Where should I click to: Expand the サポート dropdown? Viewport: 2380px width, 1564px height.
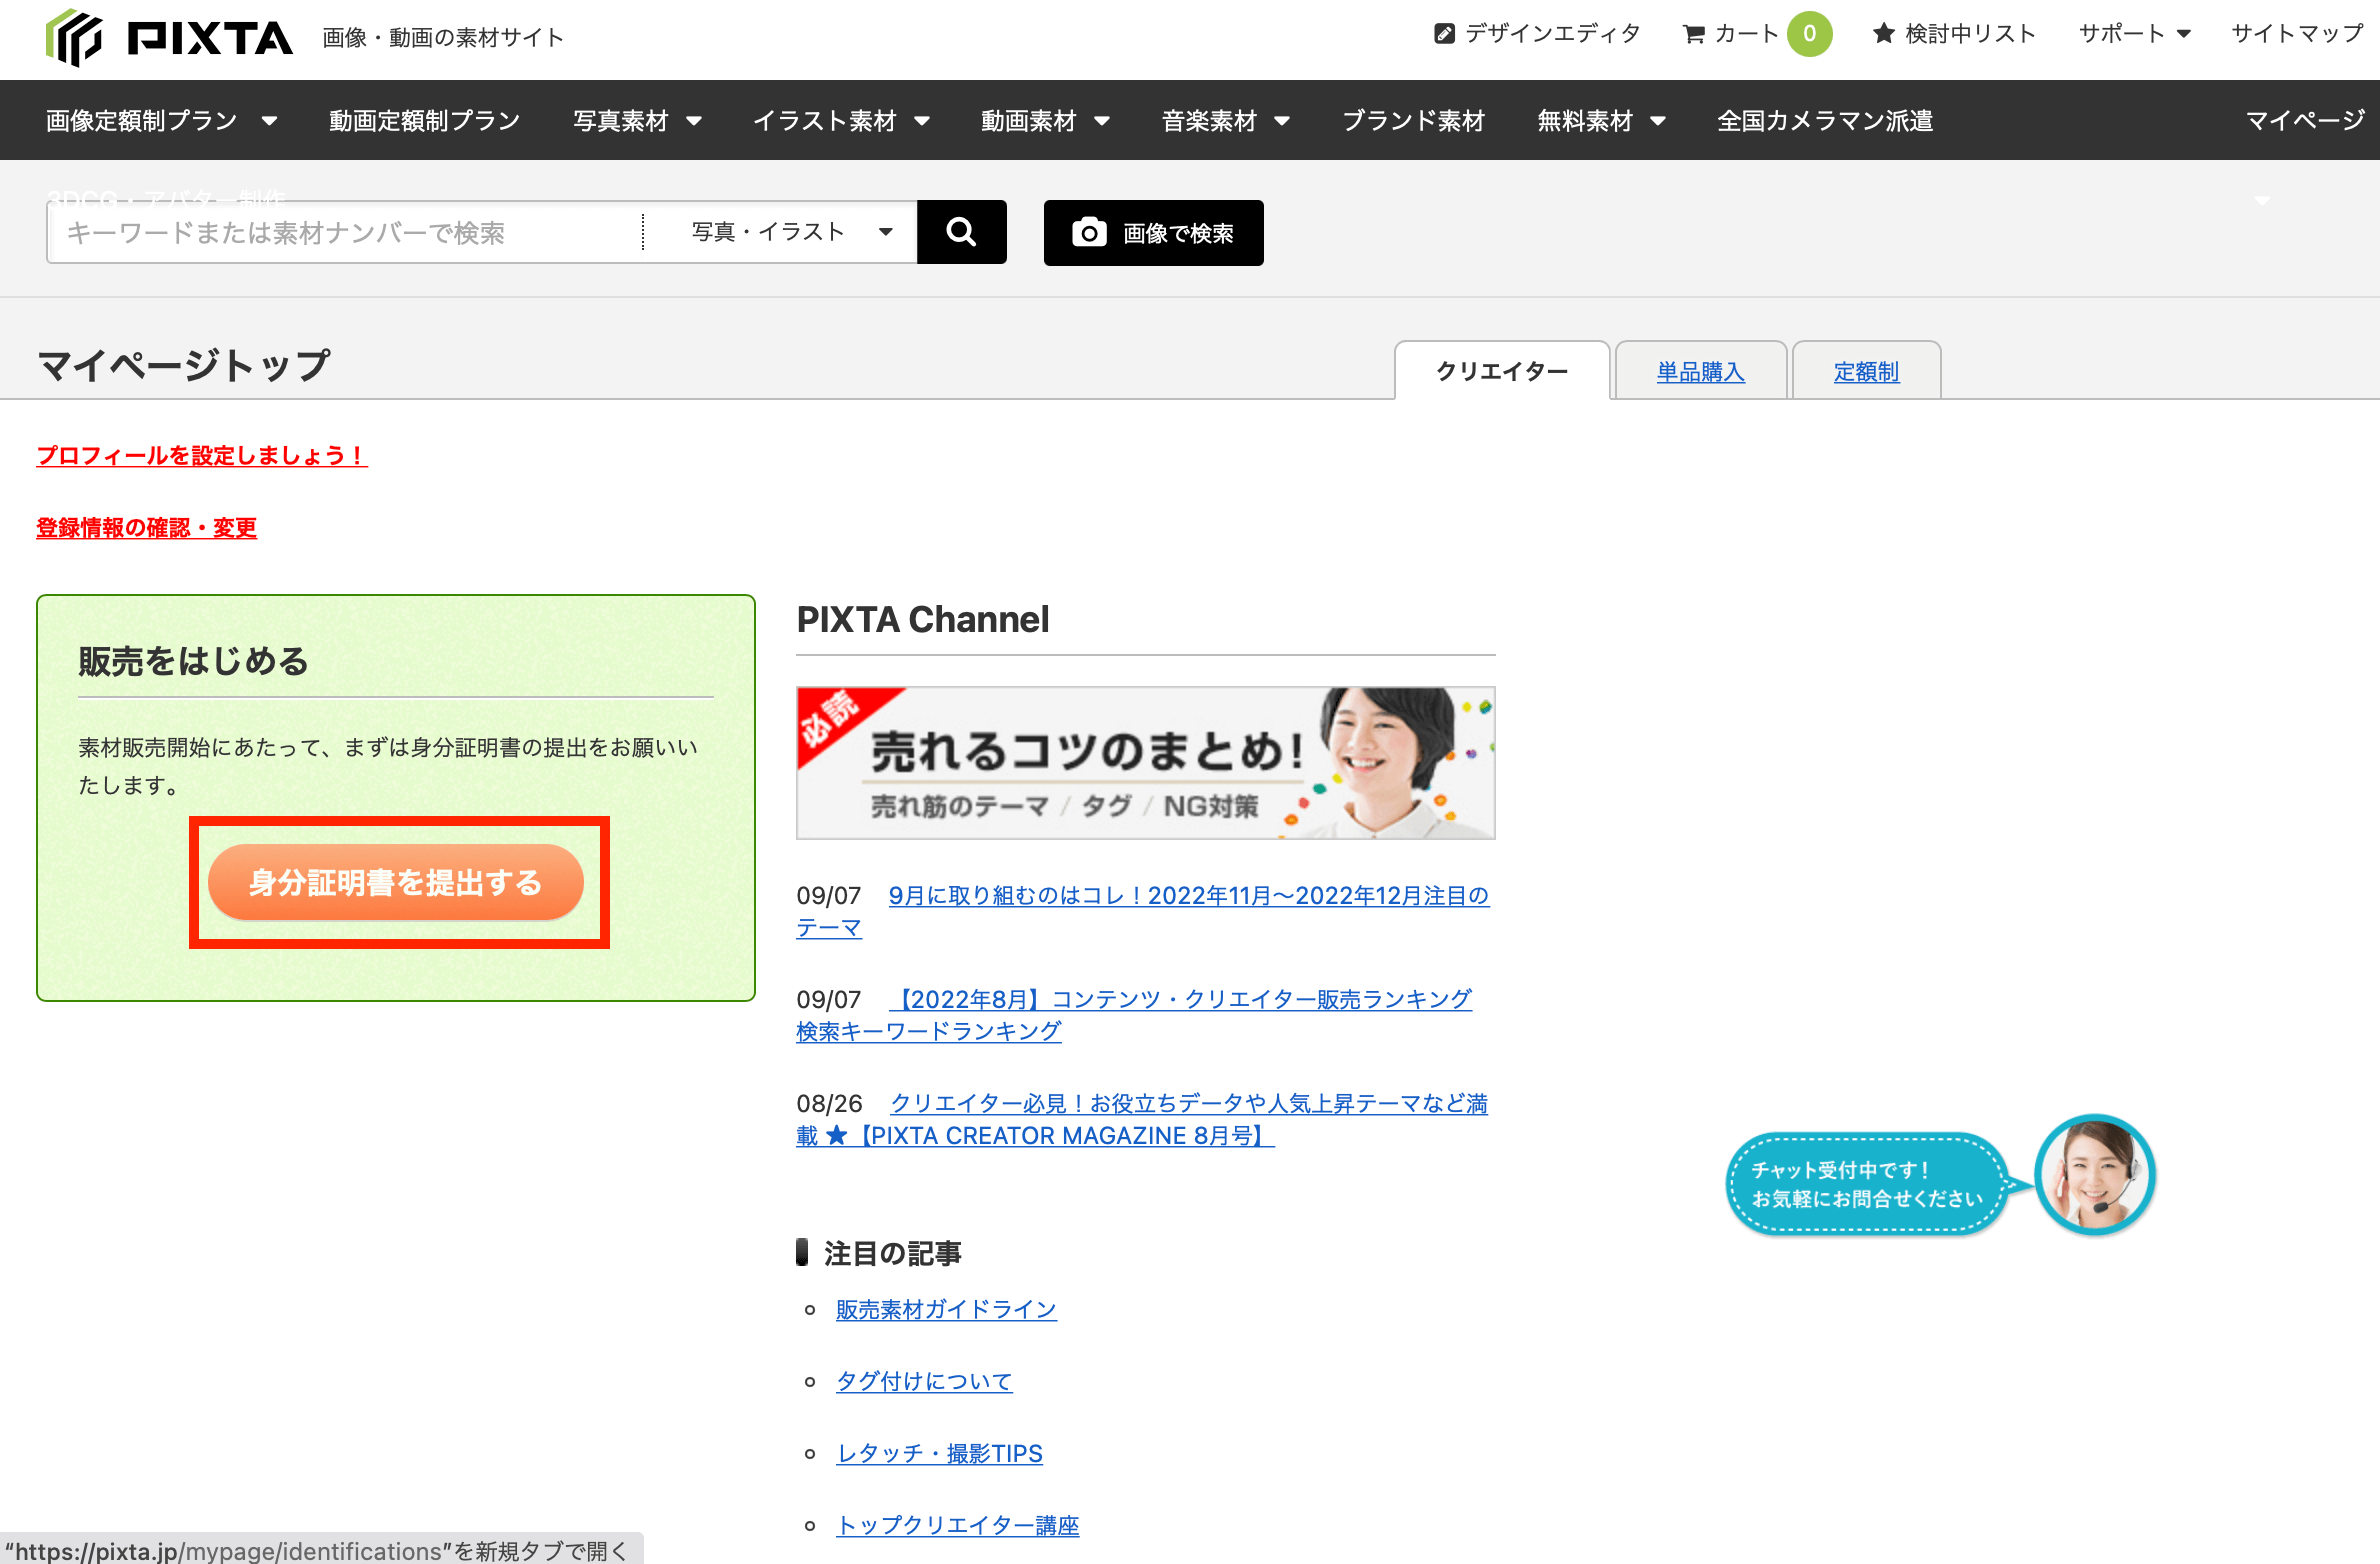(x=2135, y=34)
